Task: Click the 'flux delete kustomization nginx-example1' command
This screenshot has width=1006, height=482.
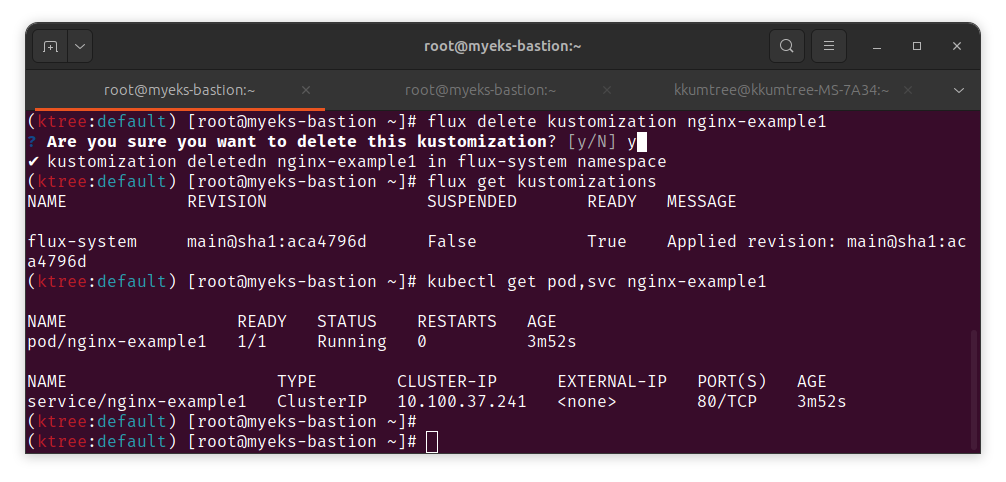Action: click(627, 121)
